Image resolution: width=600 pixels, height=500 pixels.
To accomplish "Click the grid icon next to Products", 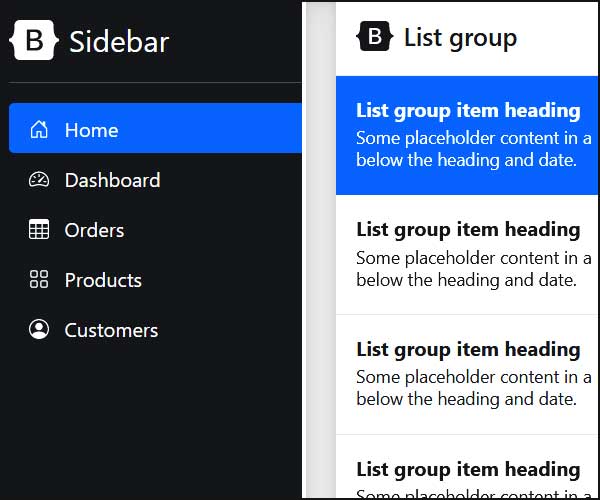I will point(39,279).
